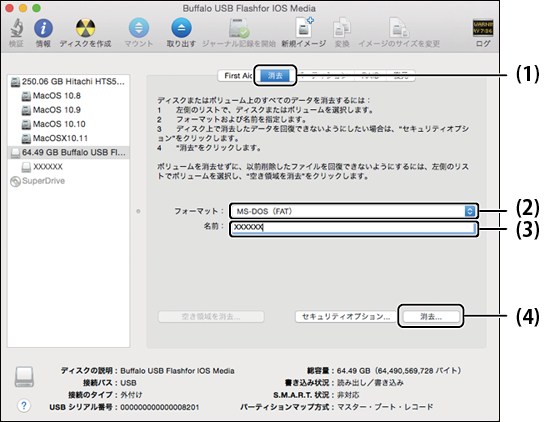Viewport: 544px width, 422px height.
Task: Click the connection type value 外付け
Action: point(131,395)
